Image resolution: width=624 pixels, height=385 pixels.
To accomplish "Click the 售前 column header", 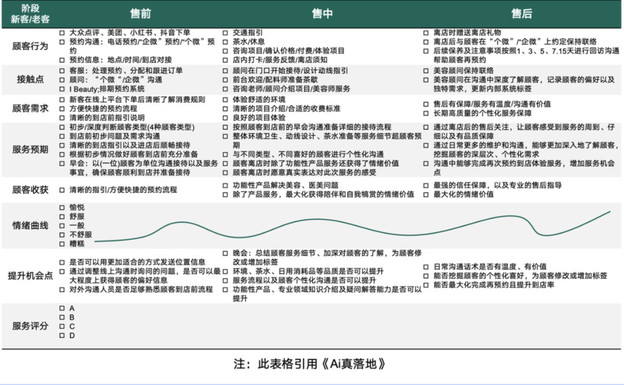I will pos(140,14).
